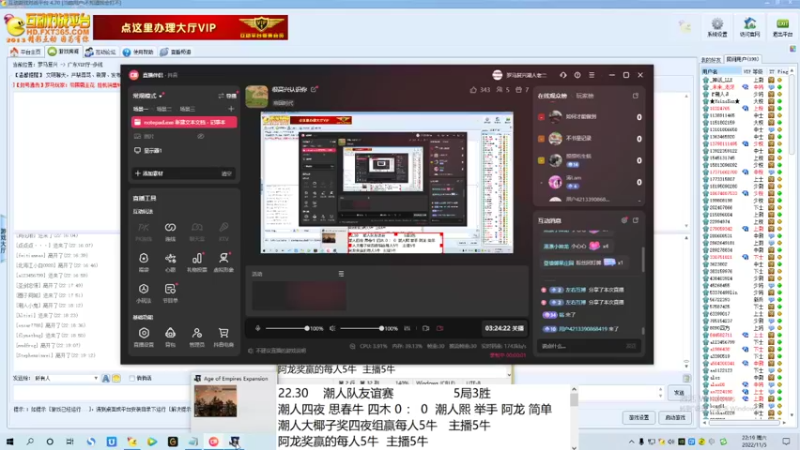
Task: Select the display 1 source row
Action: tap(184, 151)
